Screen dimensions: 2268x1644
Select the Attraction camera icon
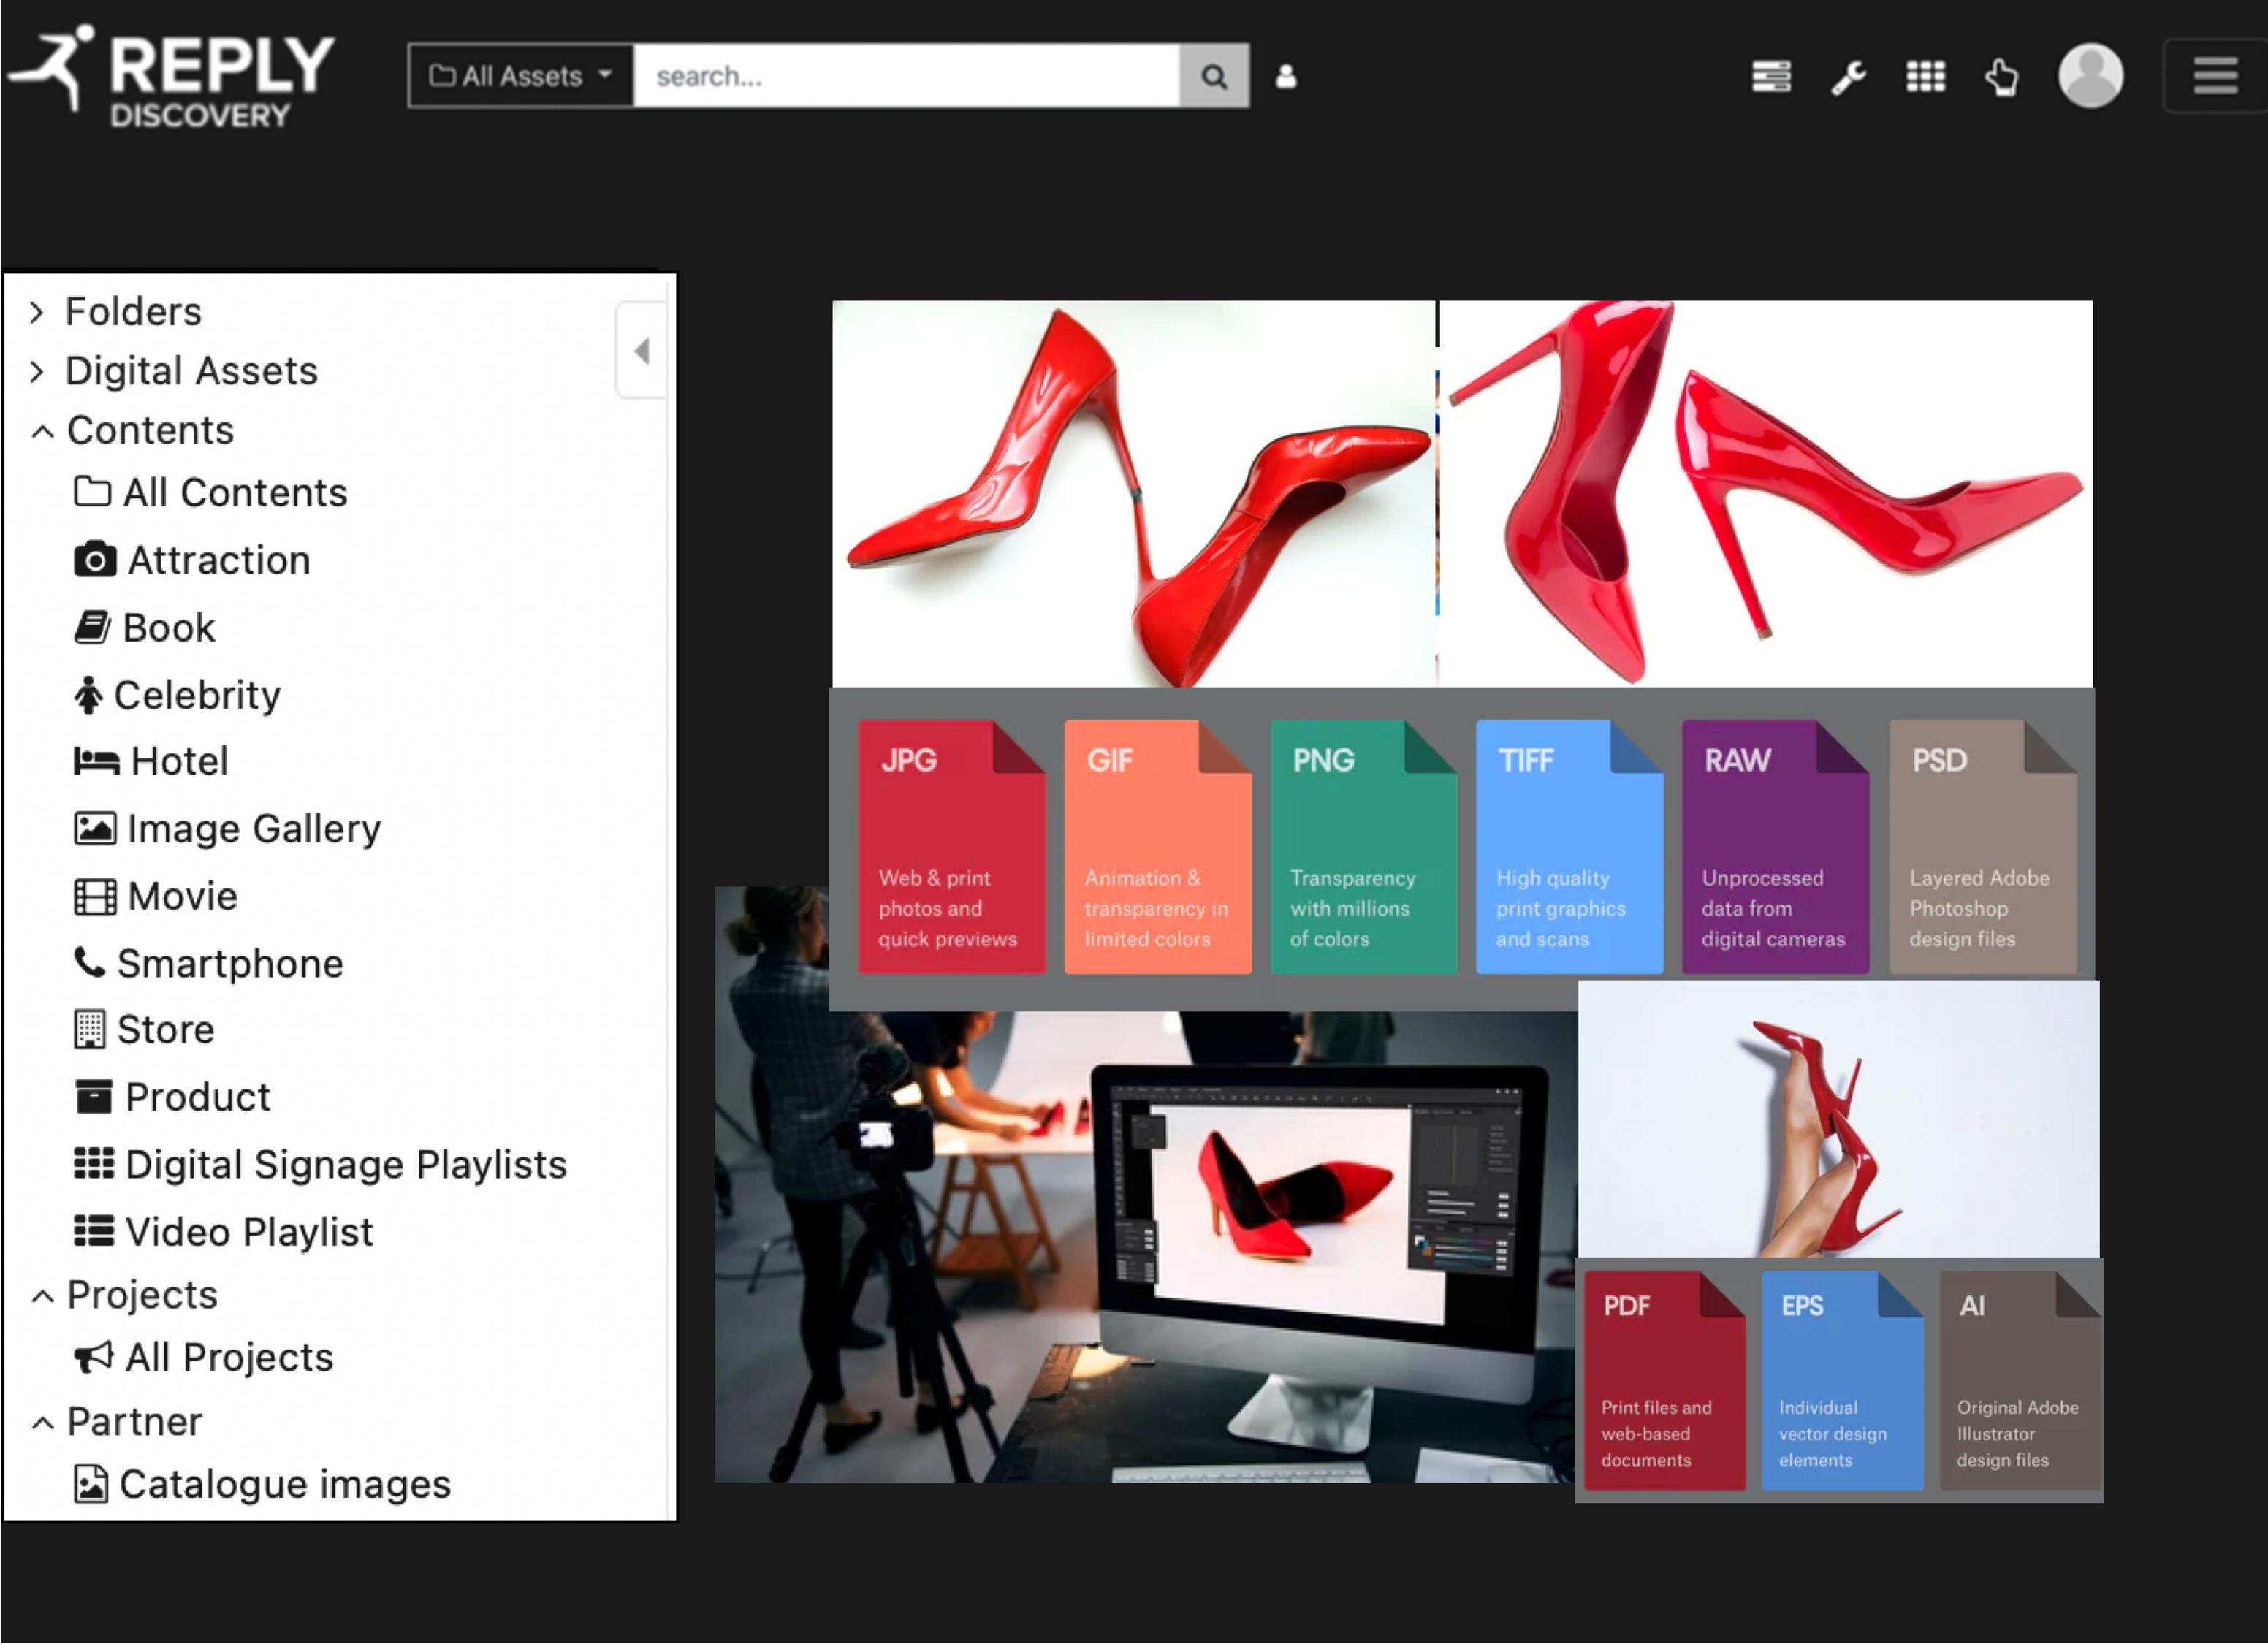[x=95, y=560]
